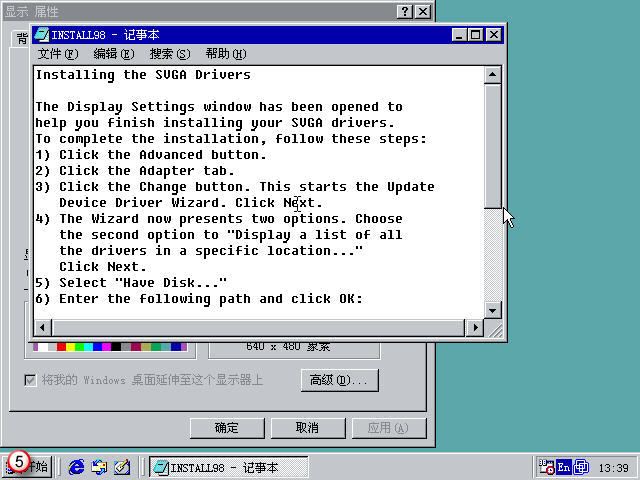Image resolution: width=640 pixels, height=480 pixels.
Task: Minimize the INSTALL98 Notepad window
Action: tap(460, 35)
